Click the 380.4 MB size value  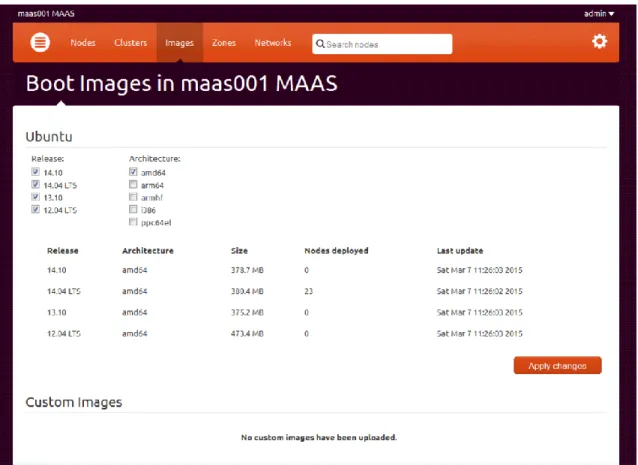[x=247, y=291]
